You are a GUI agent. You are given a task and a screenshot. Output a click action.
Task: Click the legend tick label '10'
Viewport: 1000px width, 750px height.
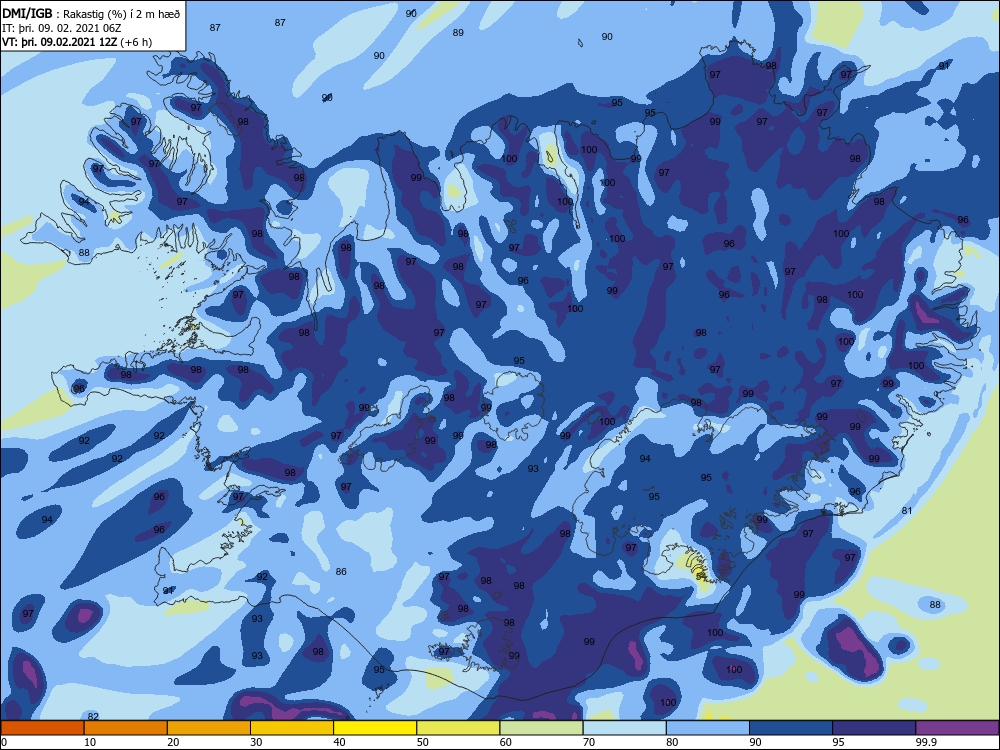(90, 742)
